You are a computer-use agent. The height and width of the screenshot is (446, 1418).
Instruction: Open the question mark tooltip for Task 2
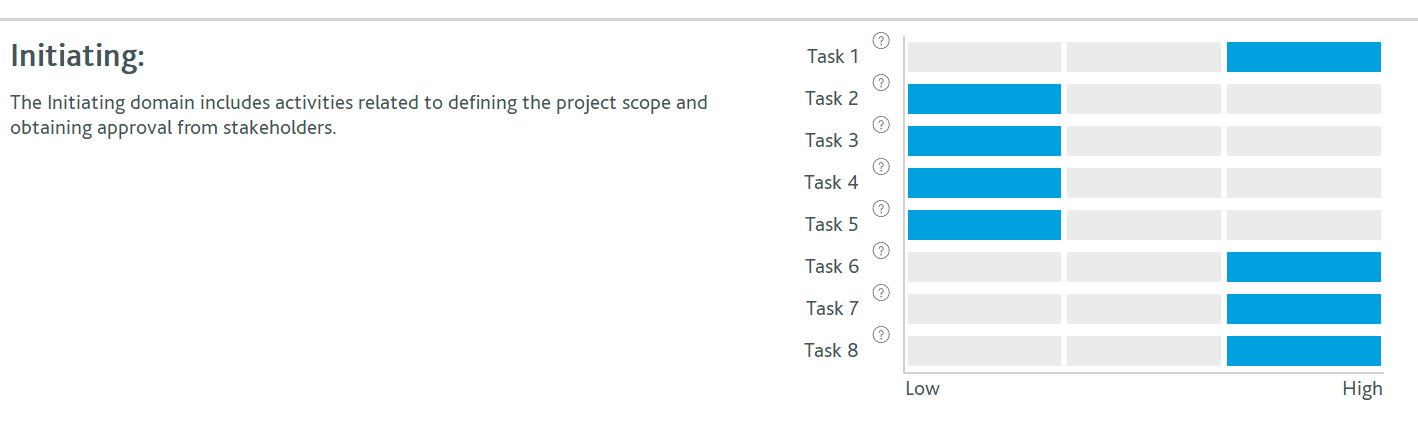point(881,83)
